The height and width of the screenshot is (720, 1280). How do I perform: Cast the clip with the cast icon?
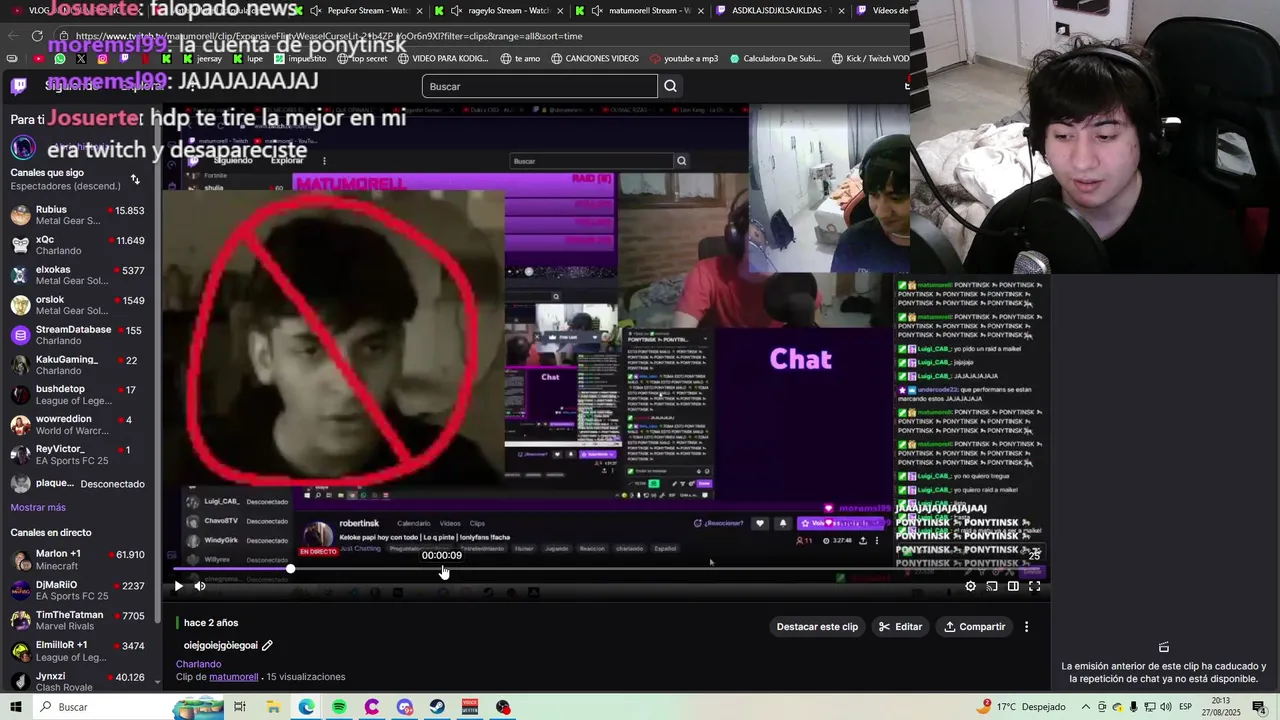pos(992,587)
